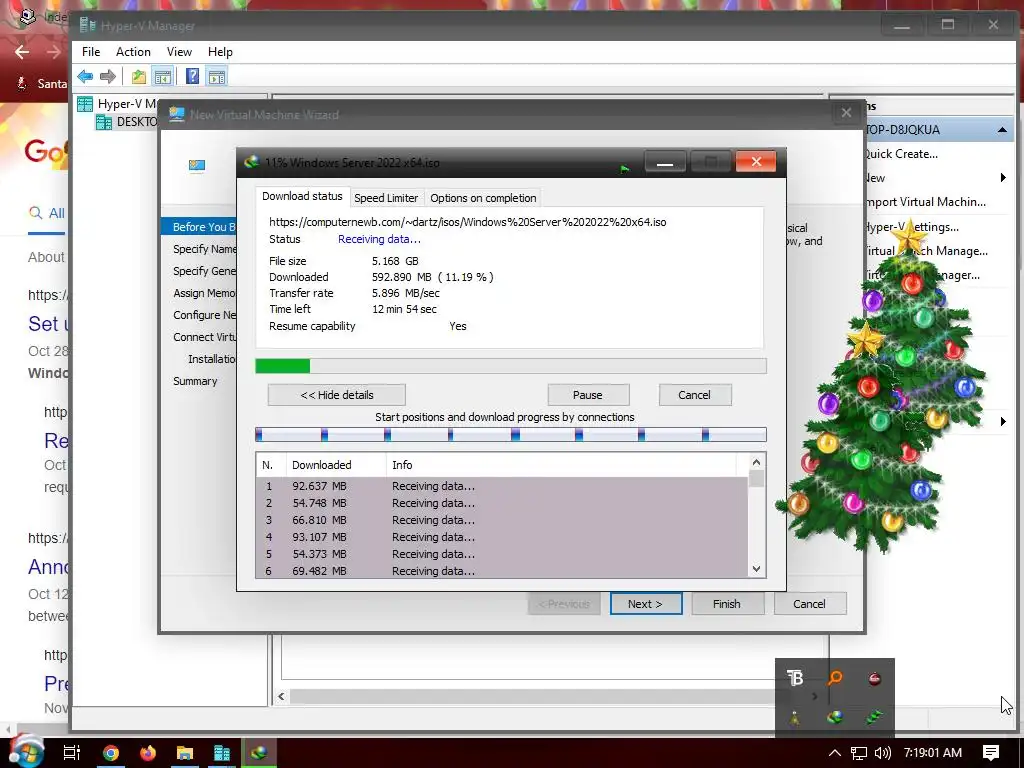The image size is (1024, 768).
Task: Click the Google All search tab in browser
Action: tap(47, 213)
